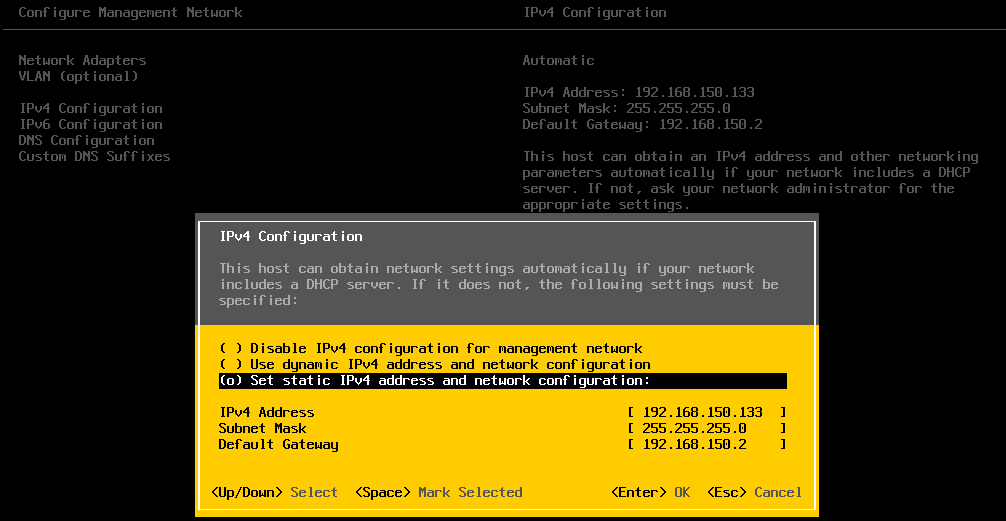Screen dimensions: 1006x521
Task: Select Network Adapters in the left menu
Action: click(82, 60)
